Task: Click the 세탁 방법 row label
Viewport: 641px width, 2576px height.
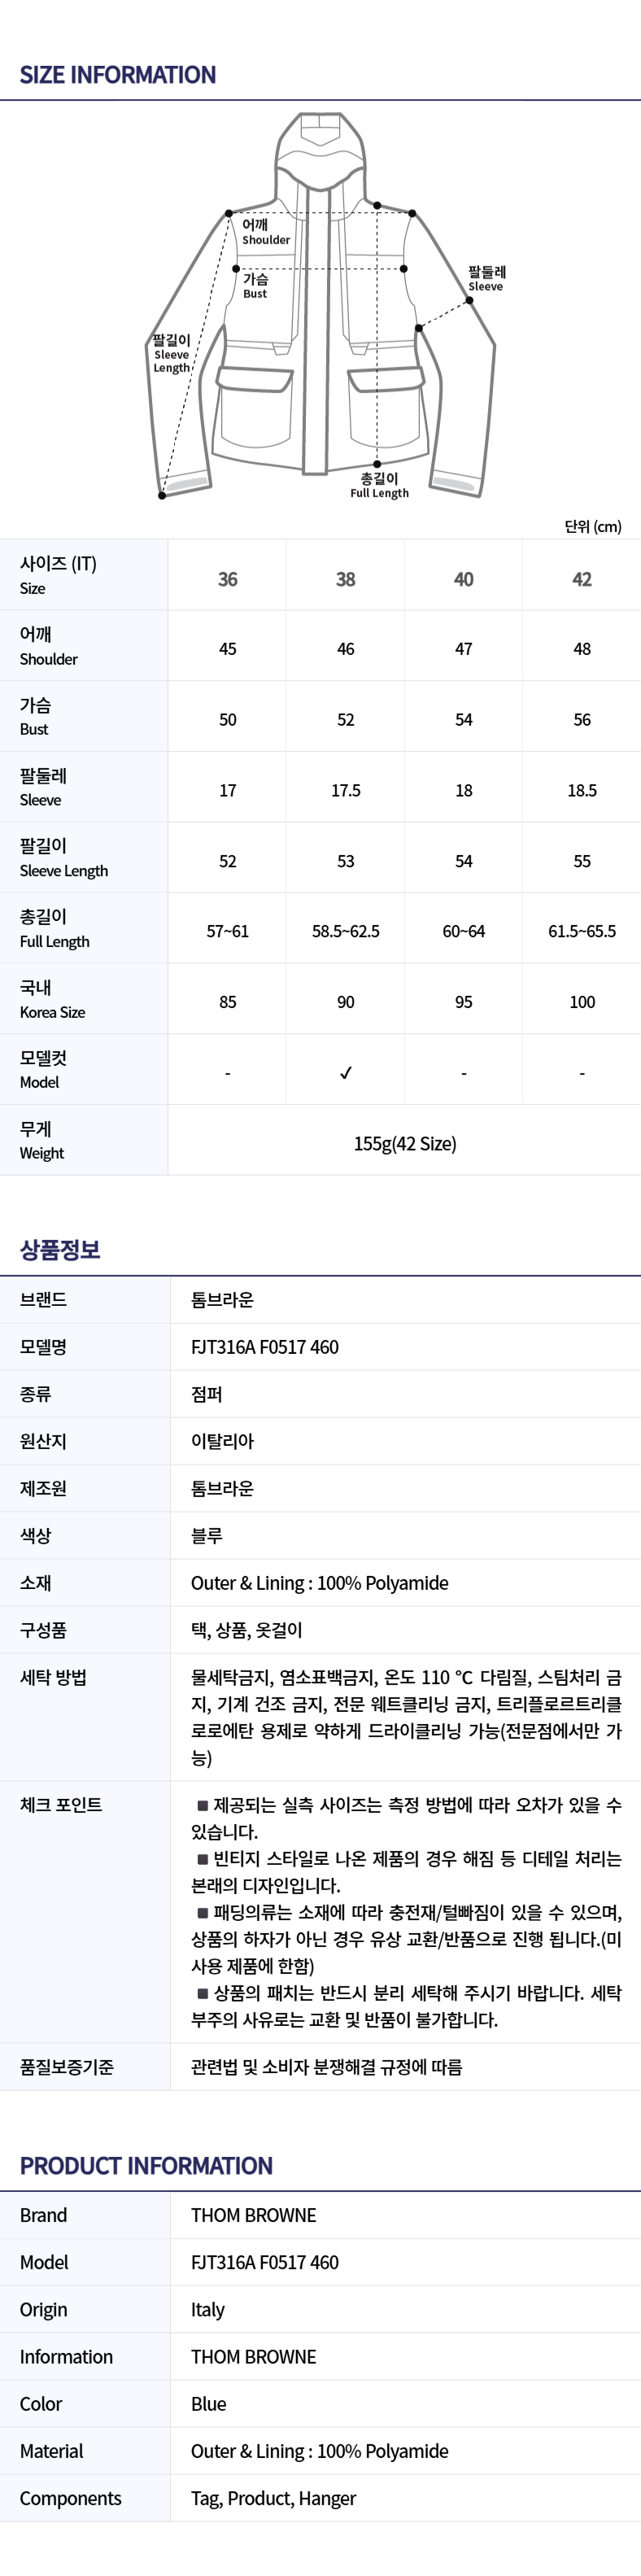Action: pyautogui.click(x=53, y=1677)
